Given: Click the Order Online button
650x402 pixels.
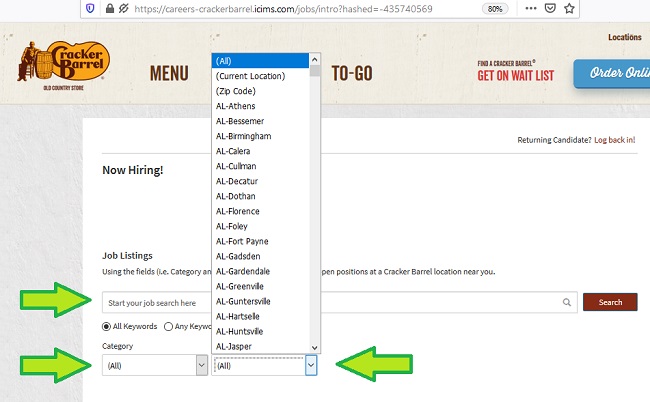Looking at the screenshot, I should (612, 73).
